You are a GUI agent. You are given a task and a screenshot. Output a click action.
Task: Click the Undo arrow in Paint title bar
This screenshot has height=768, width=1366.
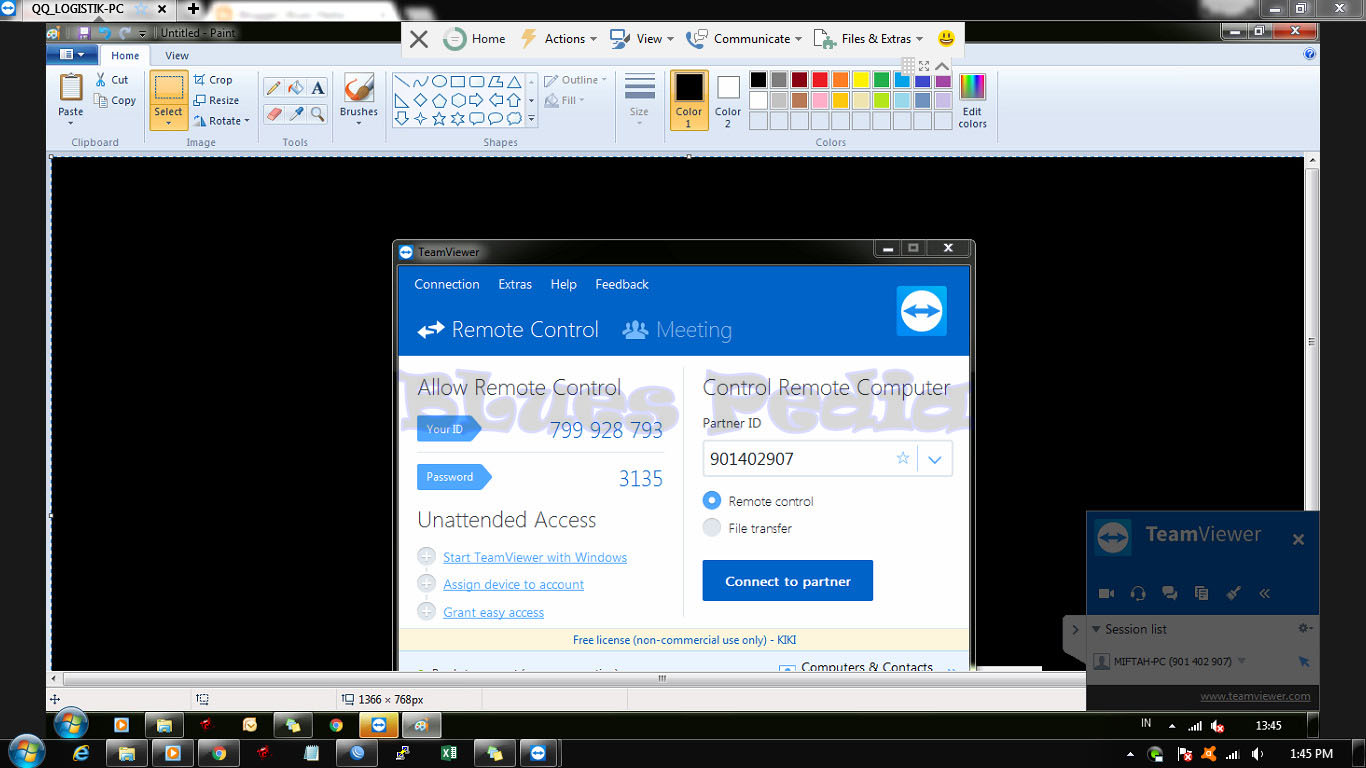click(x=105, y=33)
